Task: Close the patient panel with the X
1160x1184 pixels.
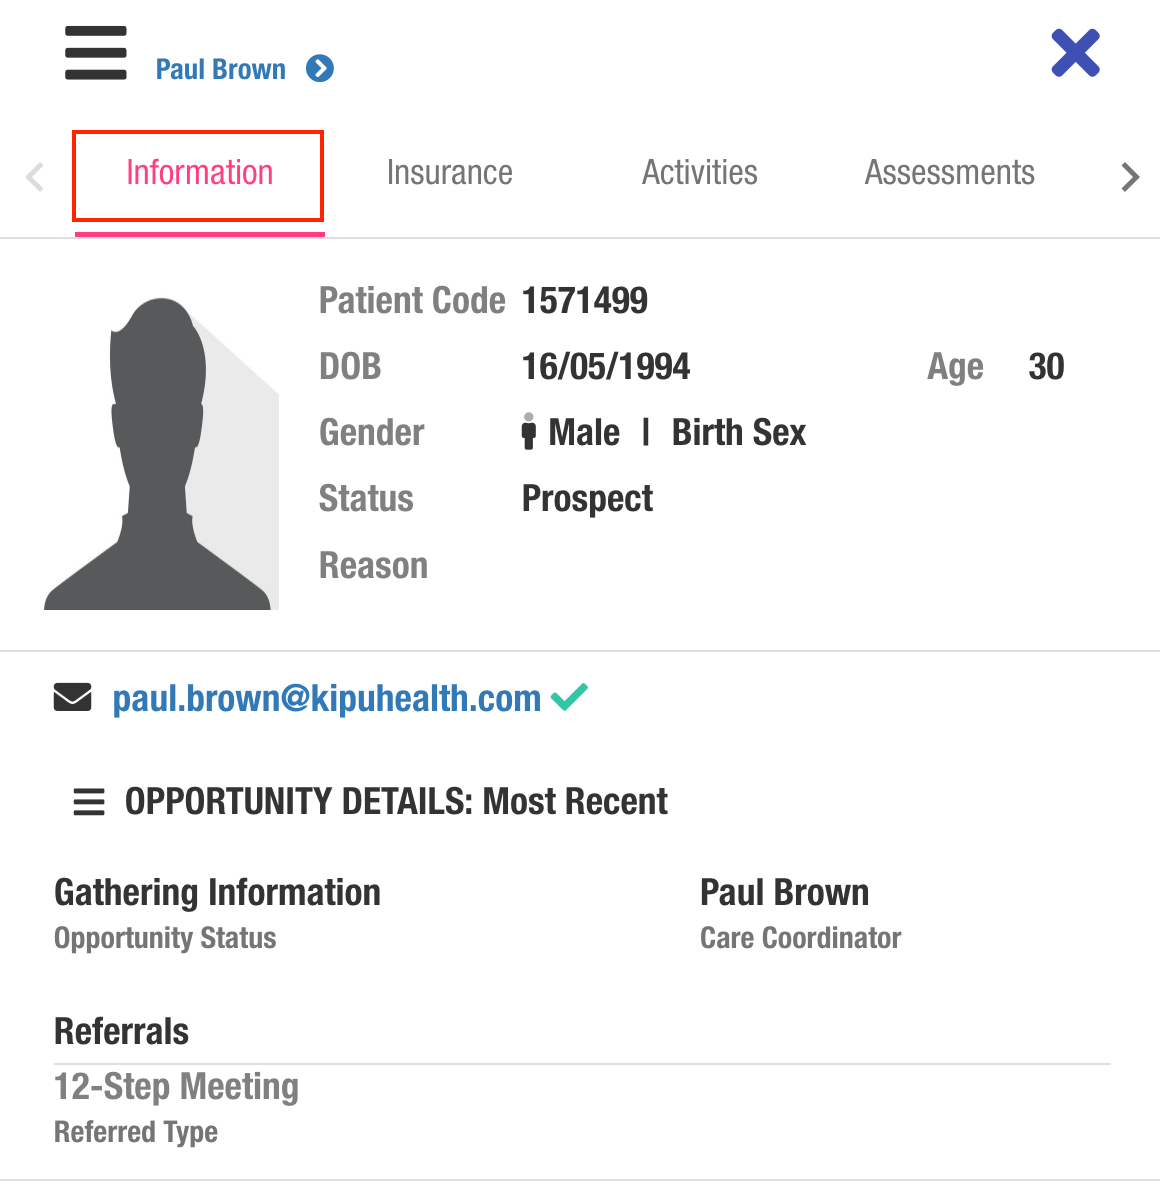Action: click(1075, 53)
